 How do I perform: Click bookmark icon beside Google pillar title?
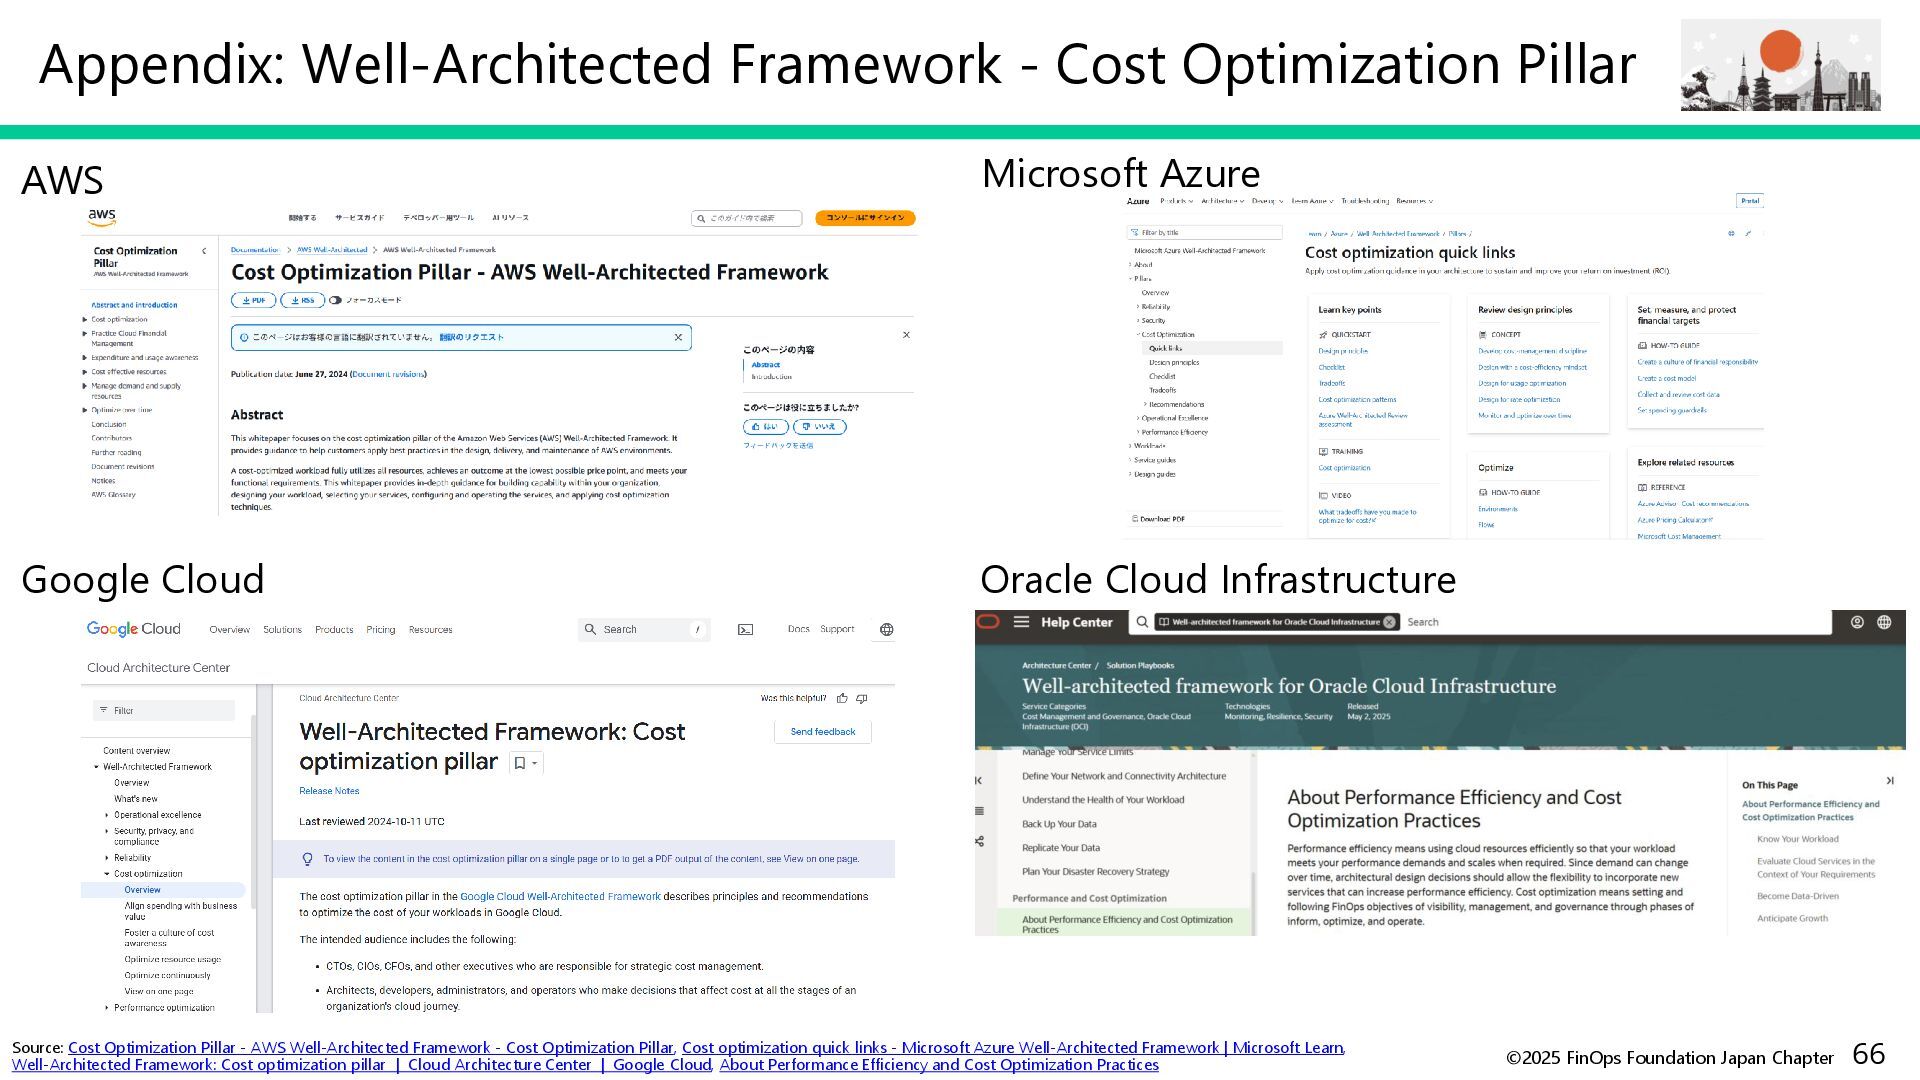[519, 763]
